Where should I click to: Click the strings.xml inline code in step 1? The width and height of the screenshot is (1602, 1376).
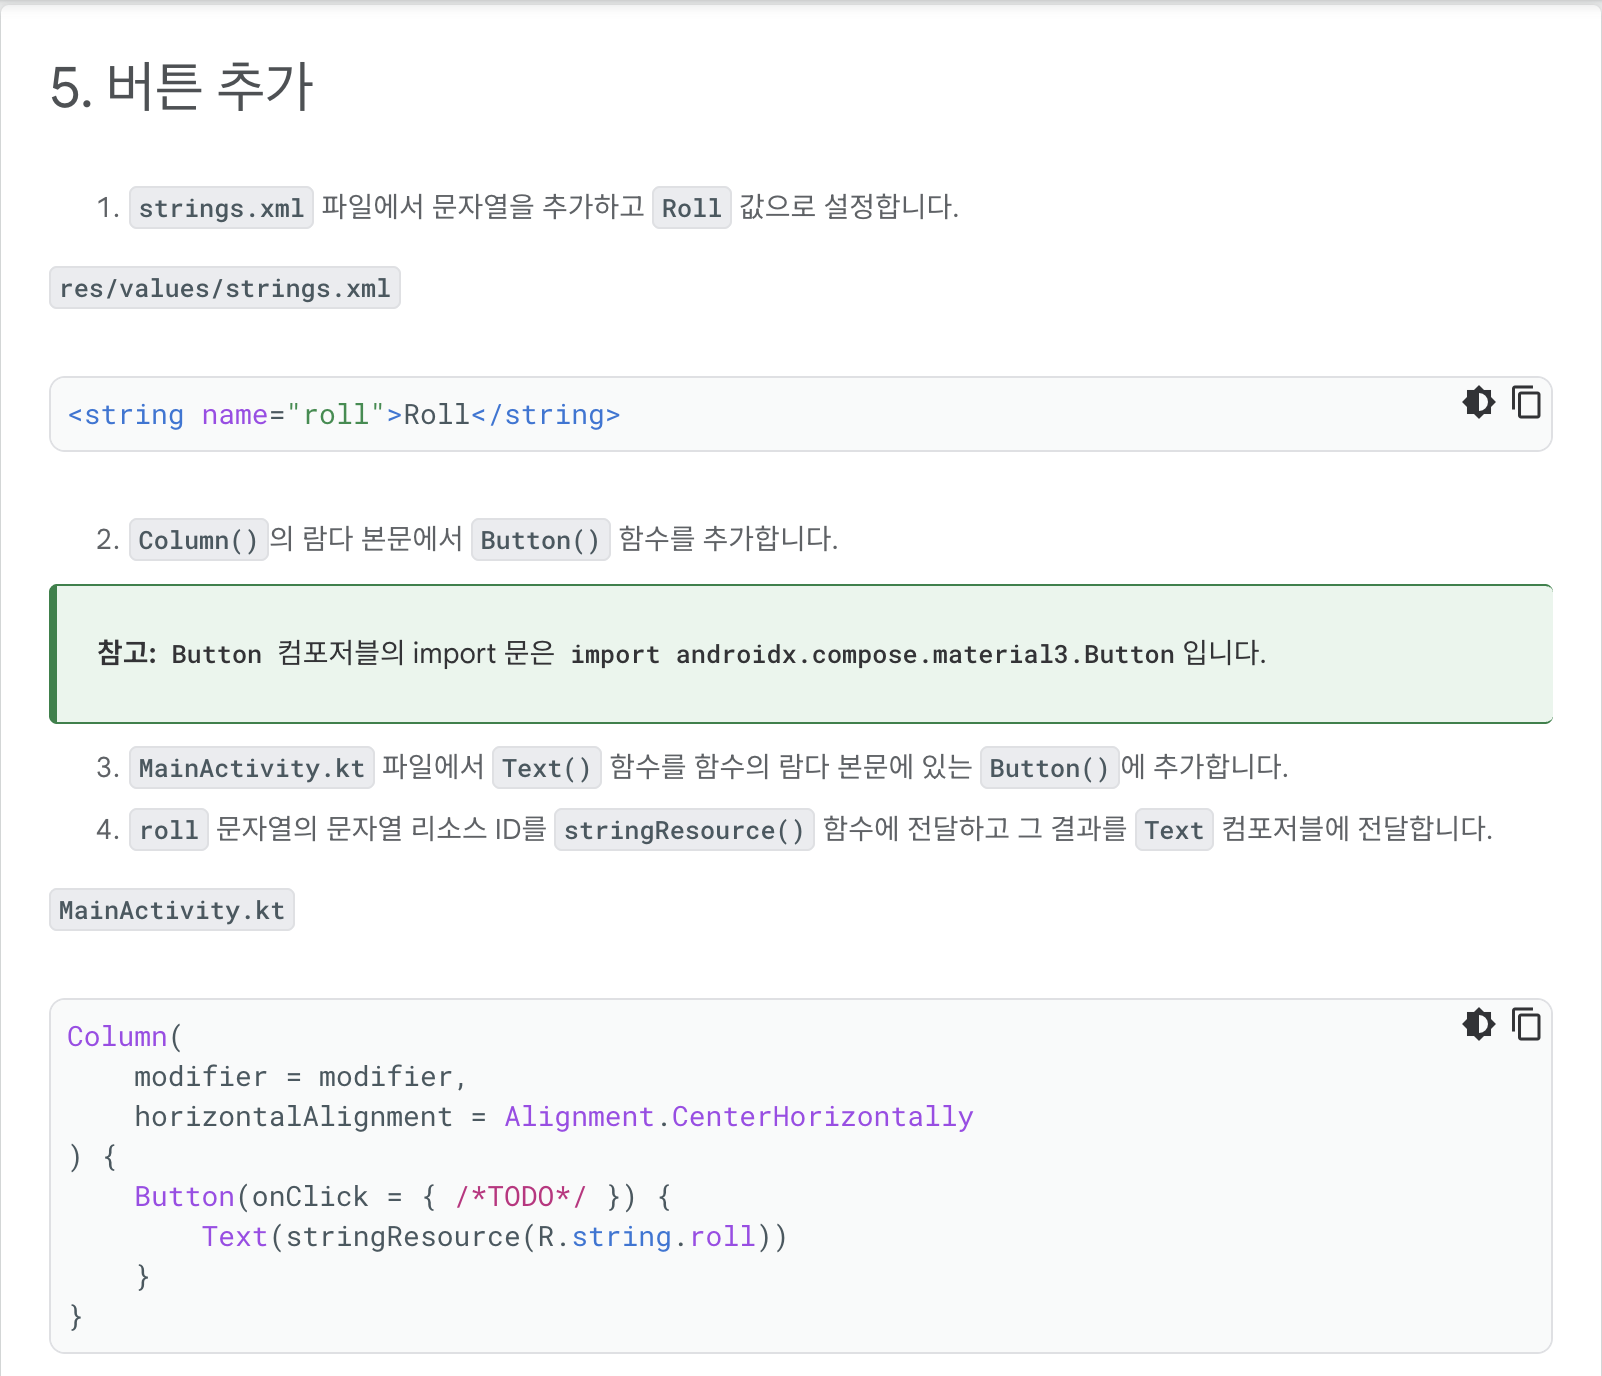tap(221, 208)
